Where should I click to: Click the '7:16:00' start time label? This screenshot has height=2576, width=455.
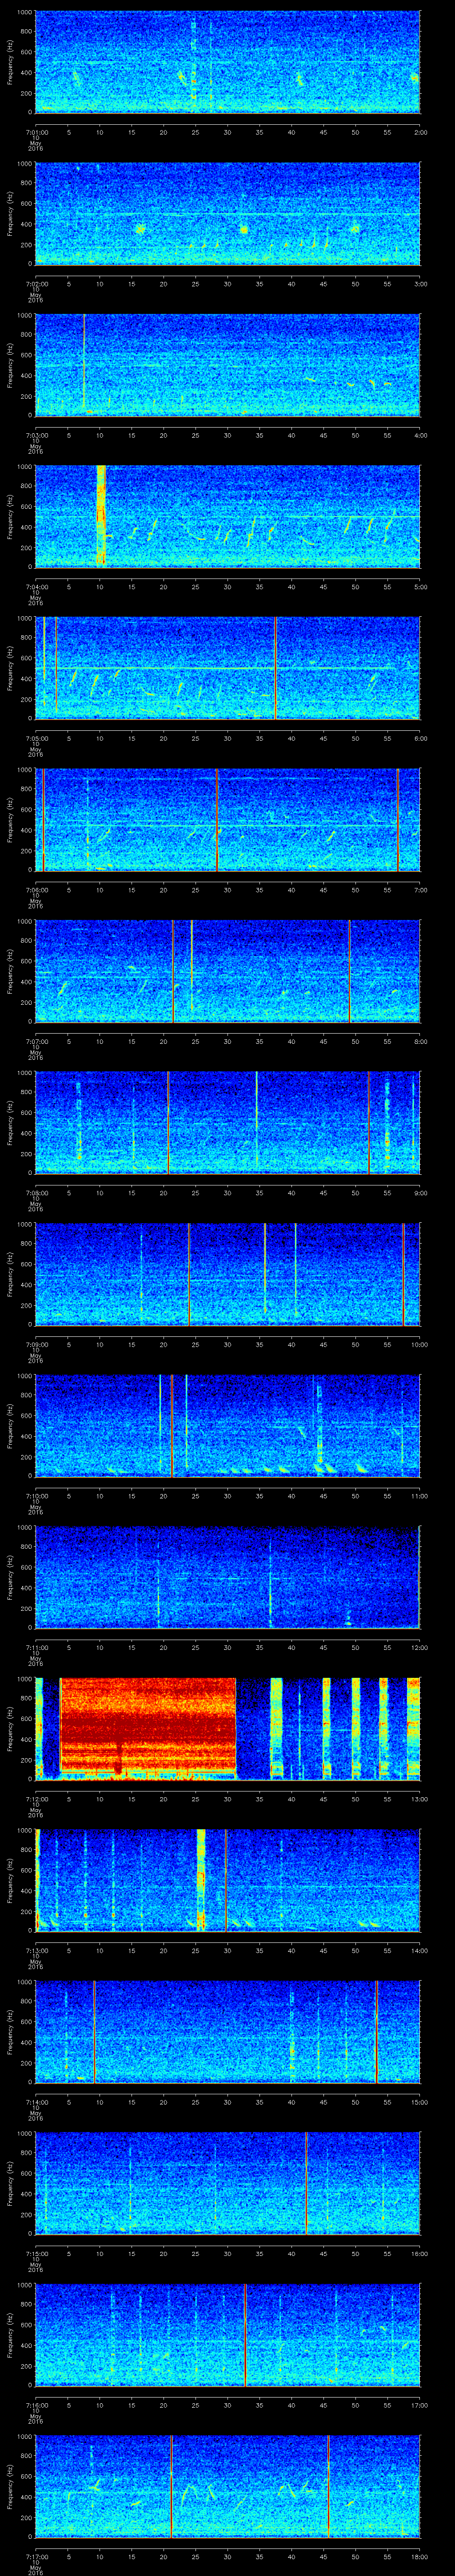click(36, 2405)
